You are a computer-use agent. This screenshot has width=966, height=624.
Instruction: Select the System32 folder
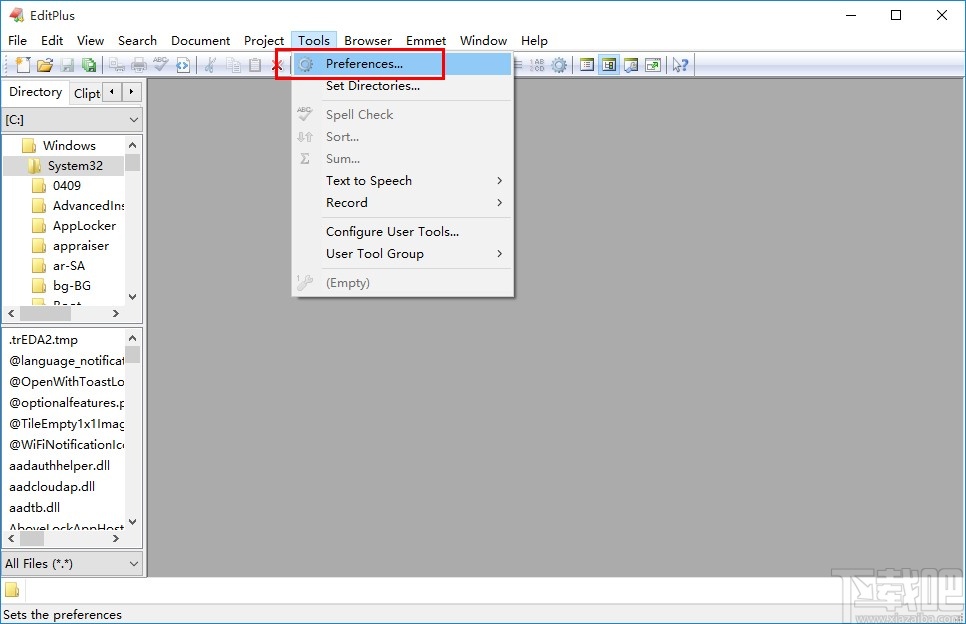pos(75,166)
